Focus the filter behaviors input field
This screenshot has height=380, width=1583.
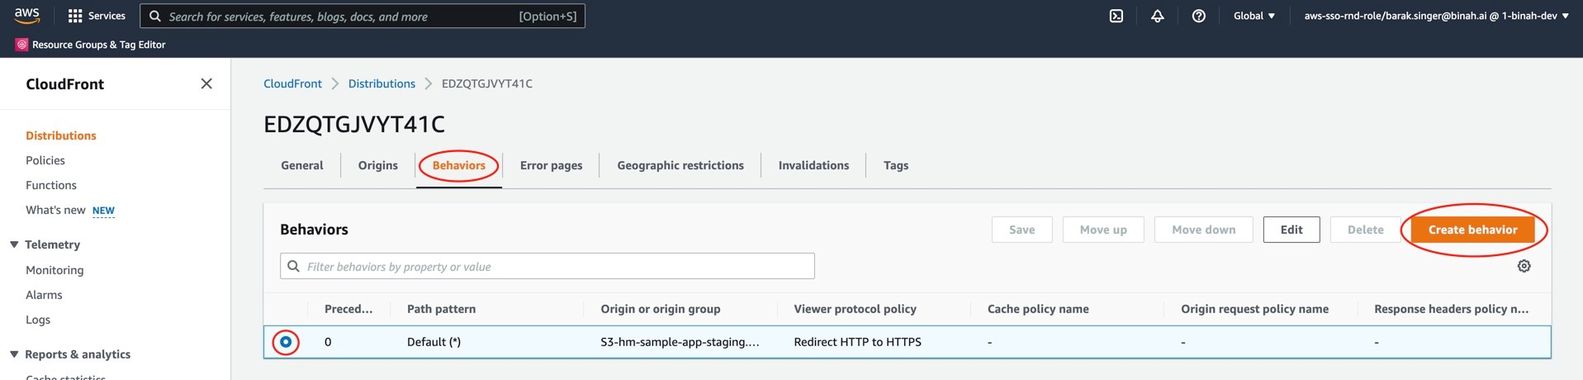click(547, 267)
